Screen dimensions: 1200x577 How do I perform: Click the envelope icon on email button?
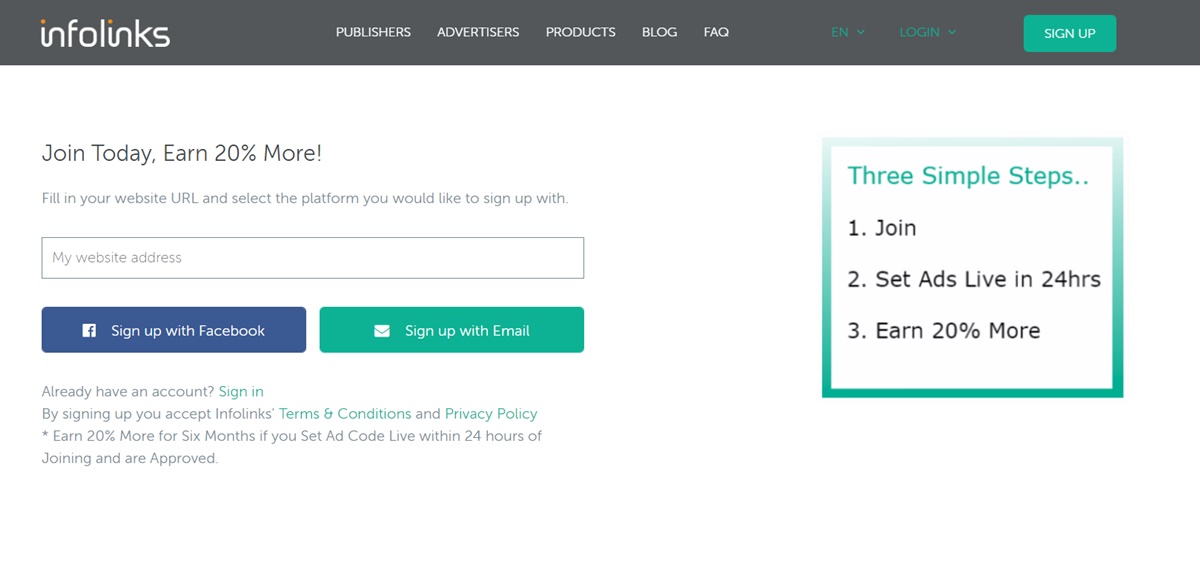pos(382,331)
